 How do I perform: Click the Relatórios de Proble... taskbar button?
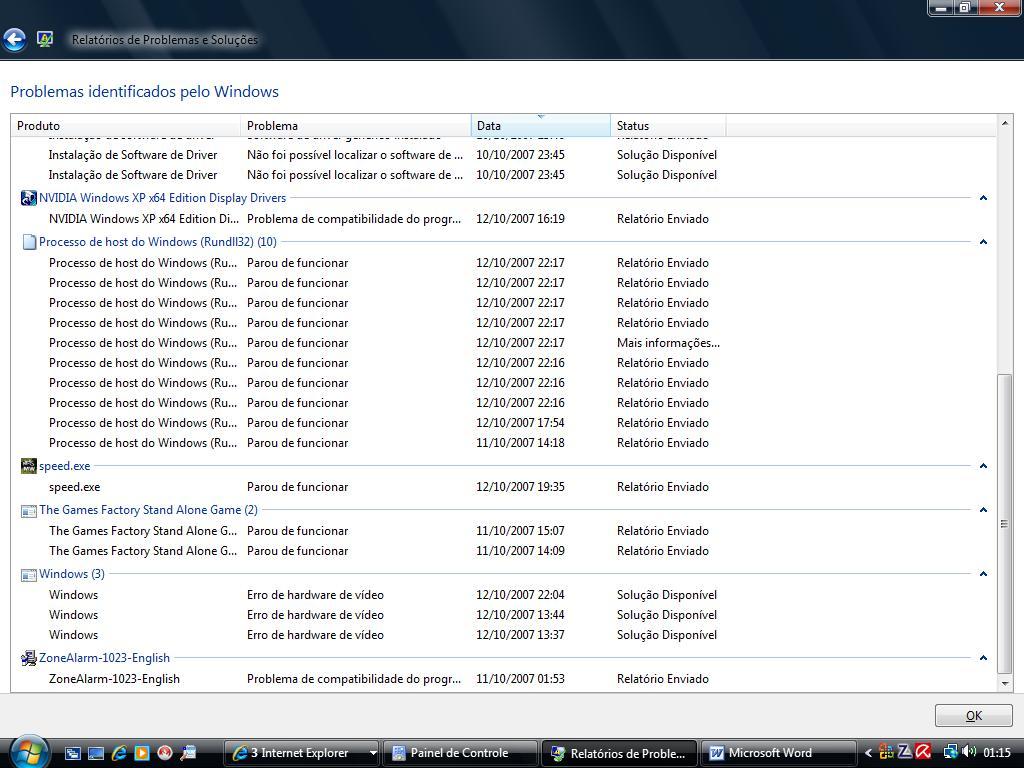(619, 753)
